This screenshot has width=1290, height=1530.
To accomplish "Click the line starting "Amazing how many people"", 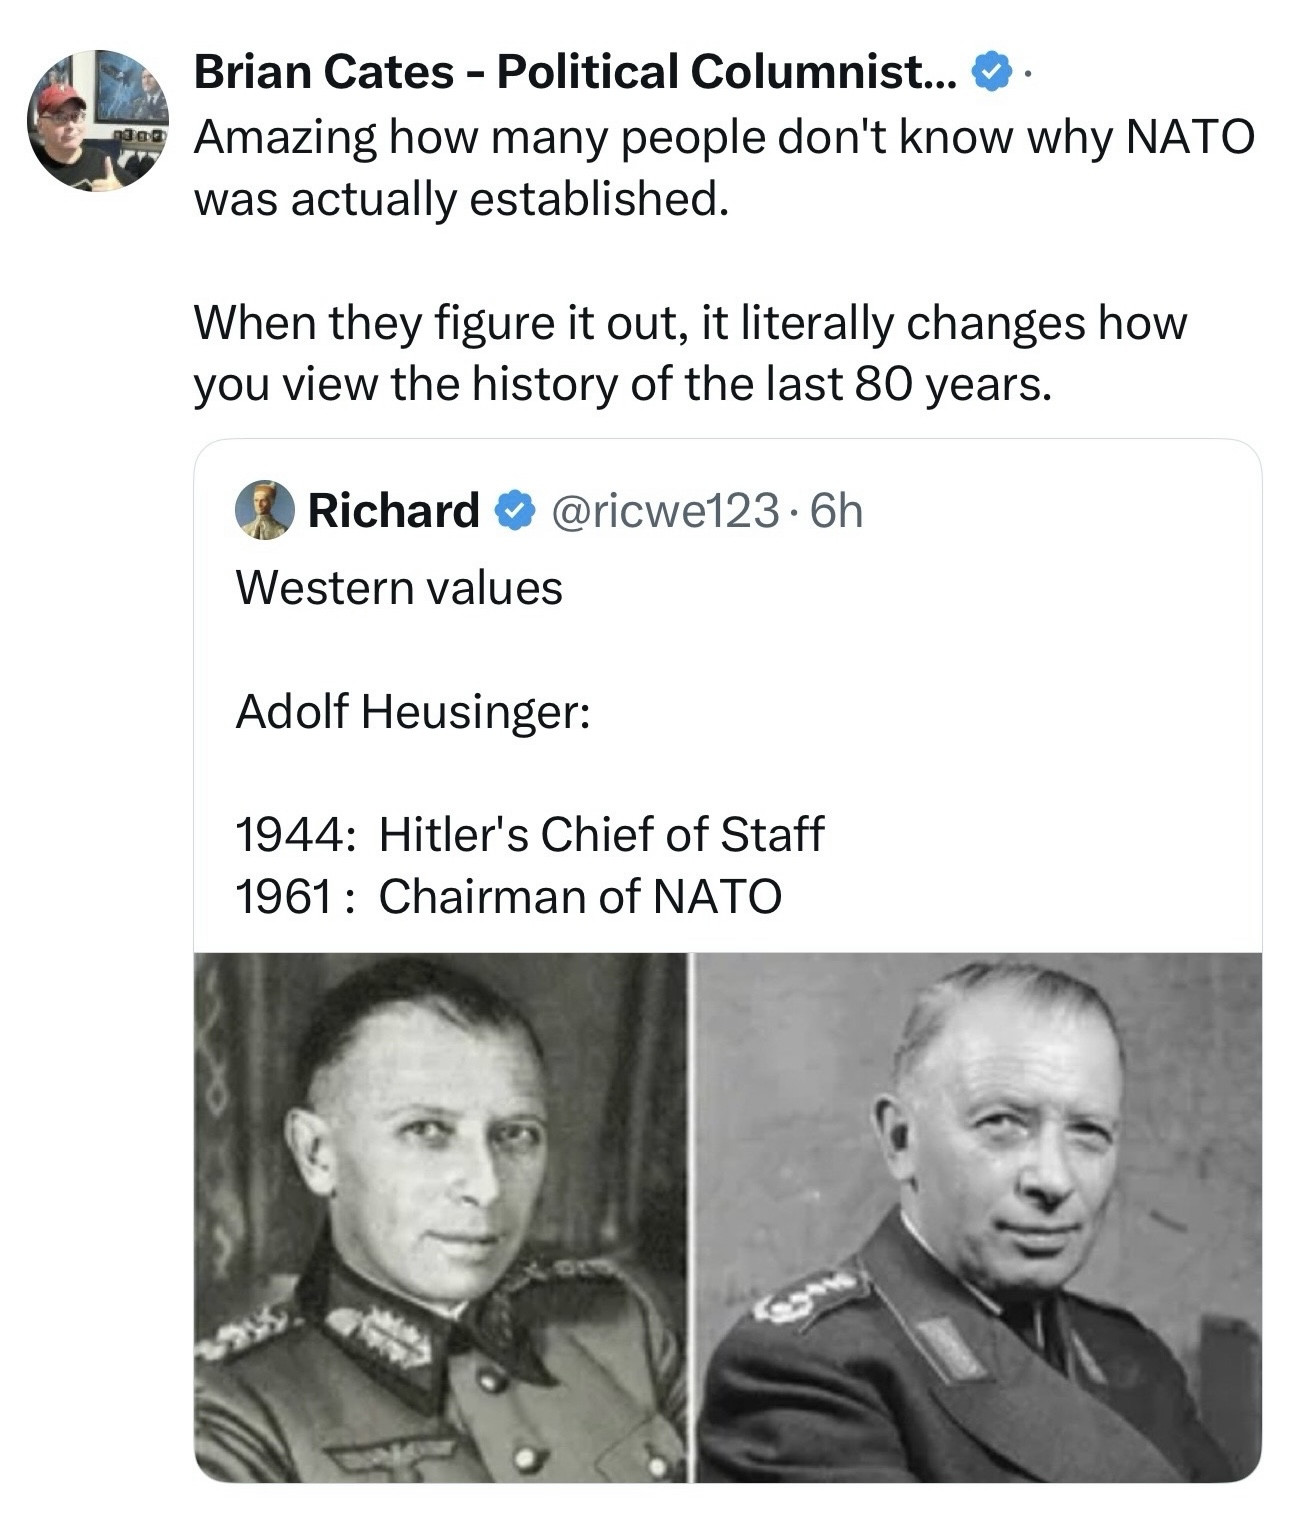I will tap(722, 137).
